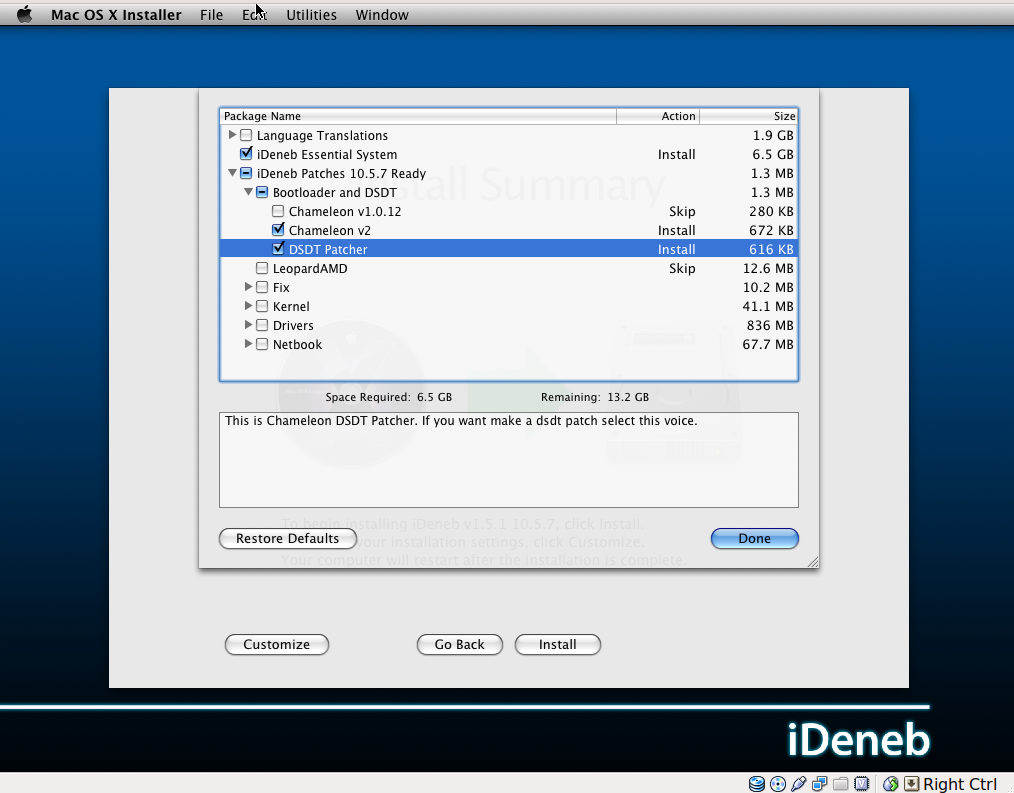Toggle the Bootloader and DSDT checkbox
This screenshot has height=793, width=1014.
pyautogui.click(x=262, y=192)
